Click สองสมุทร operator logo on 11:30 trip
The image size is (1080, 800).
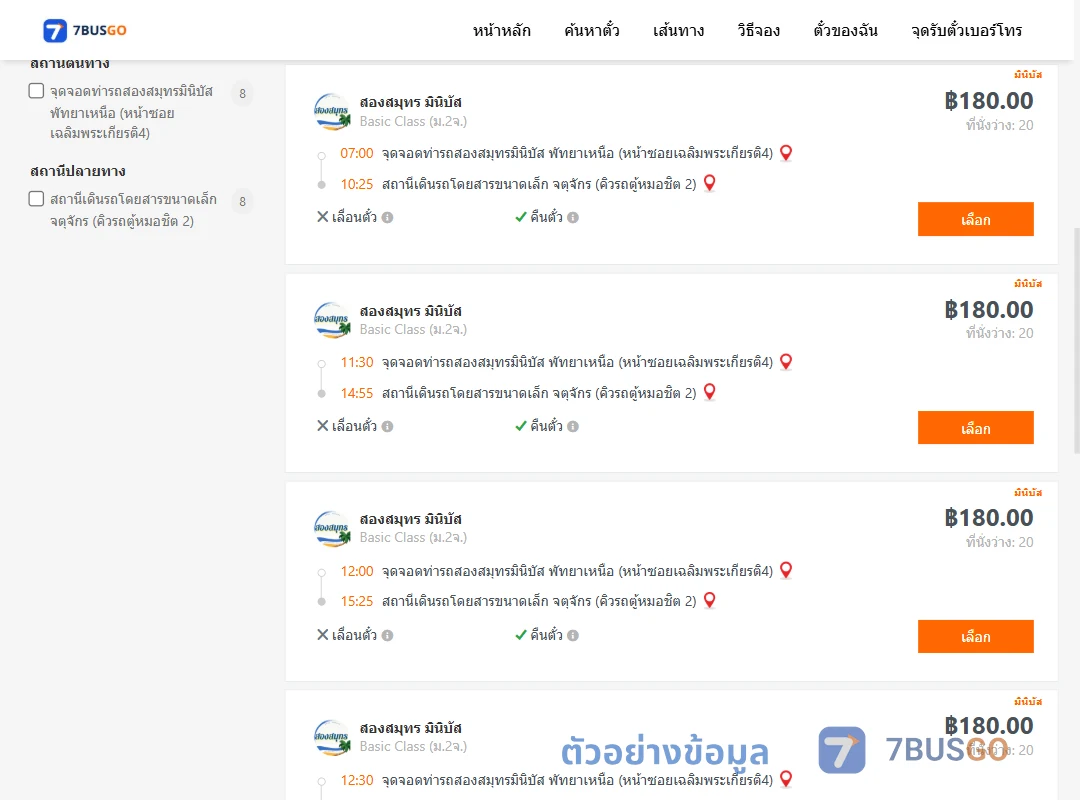pyautogui.click(x=333, y=320)
